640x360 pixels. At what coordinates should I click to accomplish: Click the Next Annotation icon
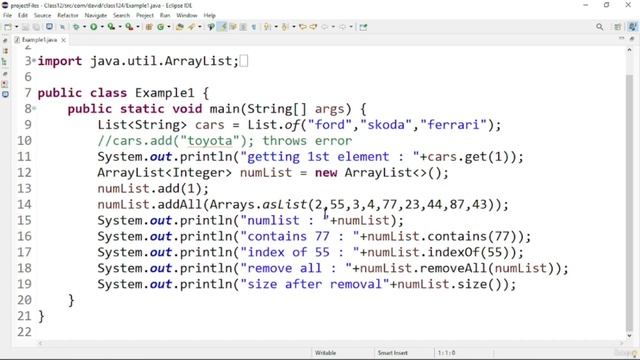(x=267, y=27)
